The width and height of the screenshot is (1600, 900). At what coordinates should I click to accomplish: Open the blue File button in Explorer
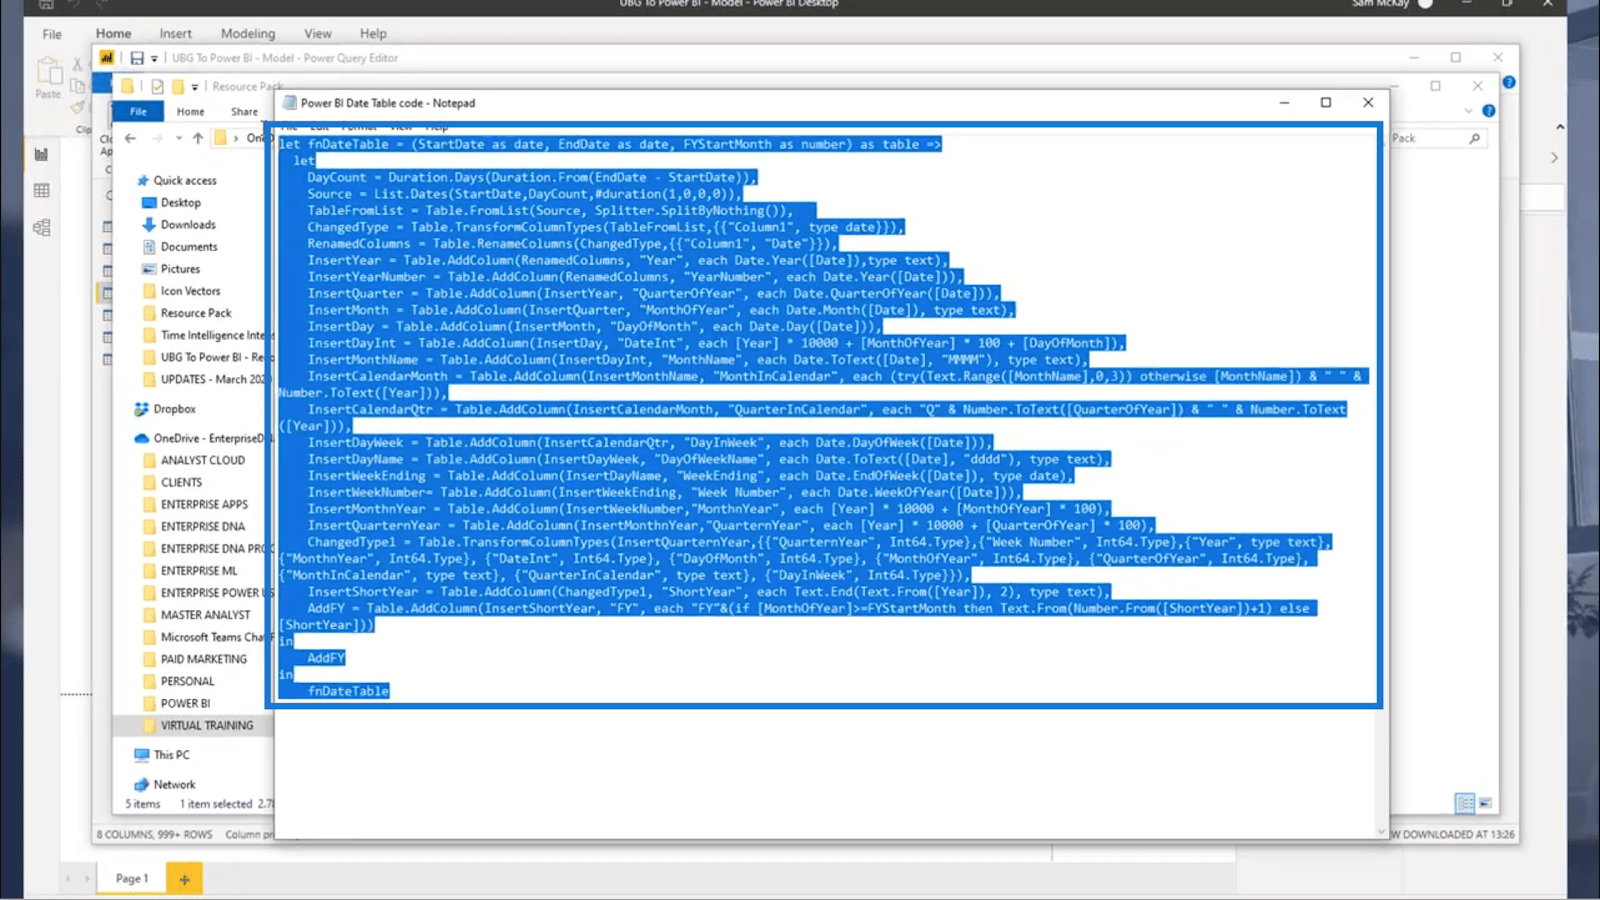[x=138, y=112]
